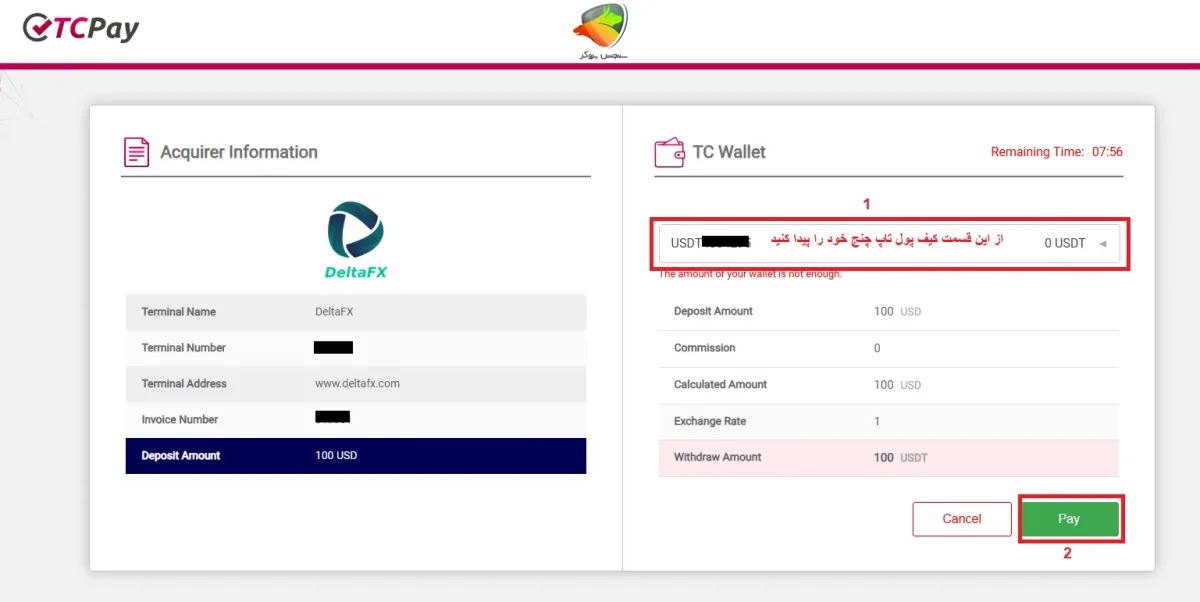The width and height of the screenshot is (1200, 602).
Task: Click the Commission row label
Action: coord(705,348)
